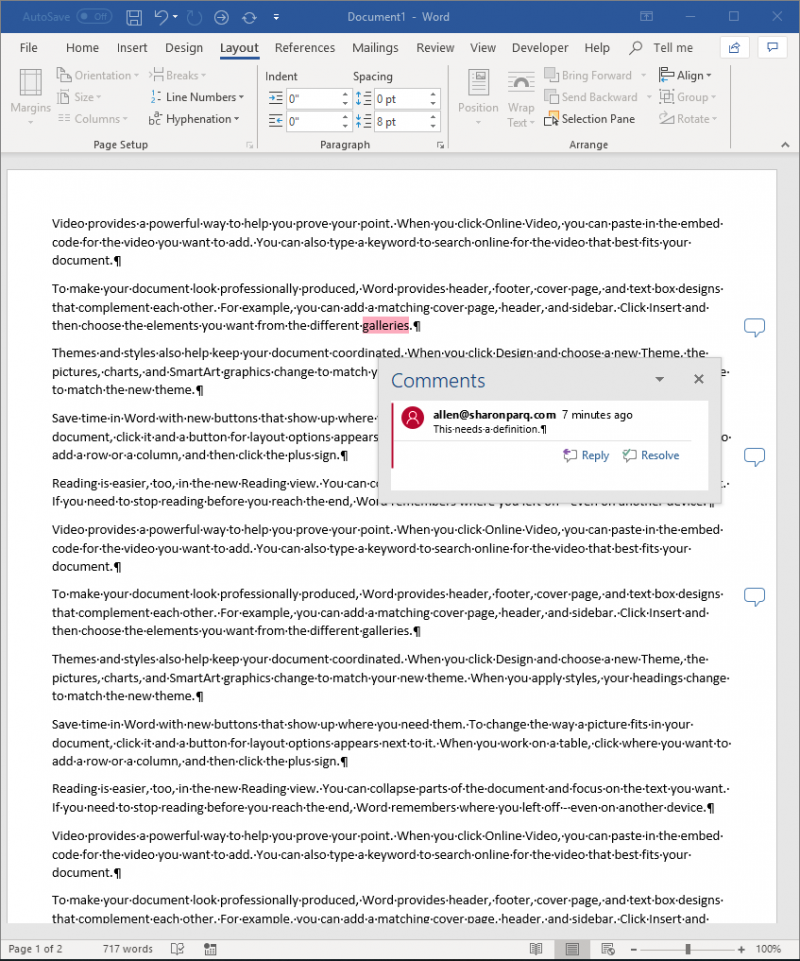Open the Line Numbers dropdown

click(197, 97)
